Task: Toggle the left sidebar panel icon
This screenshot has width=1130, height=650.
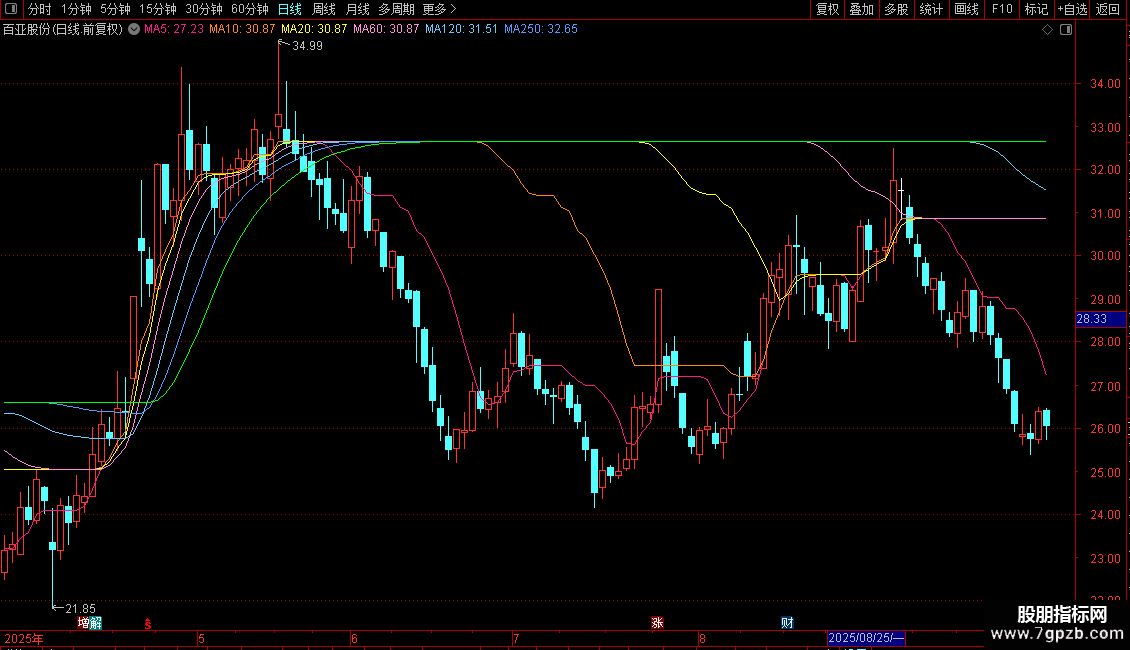Action: coord(11,9)
